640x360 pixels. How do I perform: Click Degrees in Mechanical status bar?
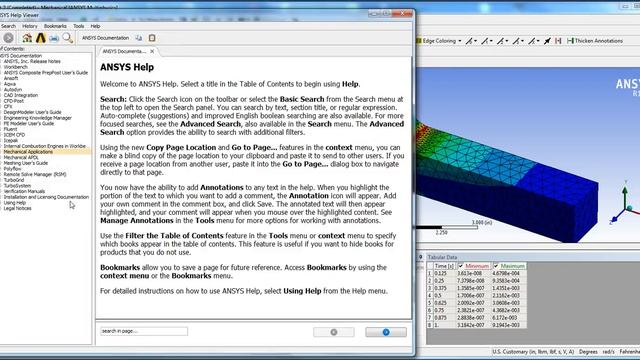point(588,351)
